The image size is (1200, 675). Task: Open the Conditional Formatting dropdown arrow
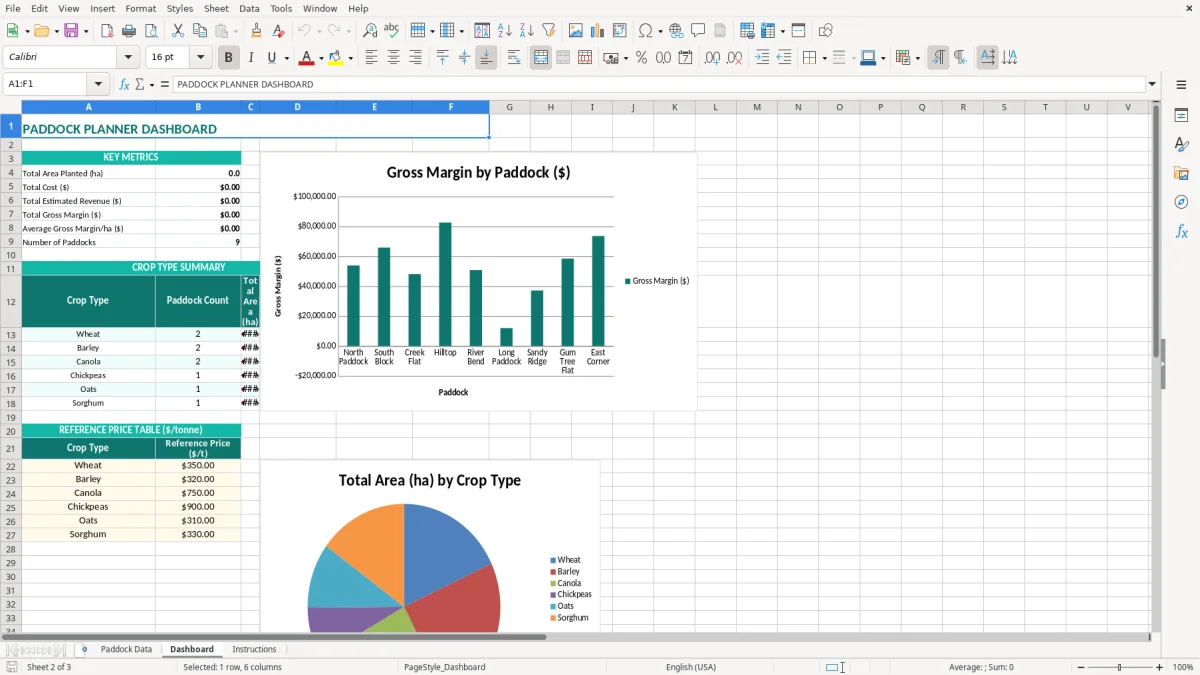[918, 58]
